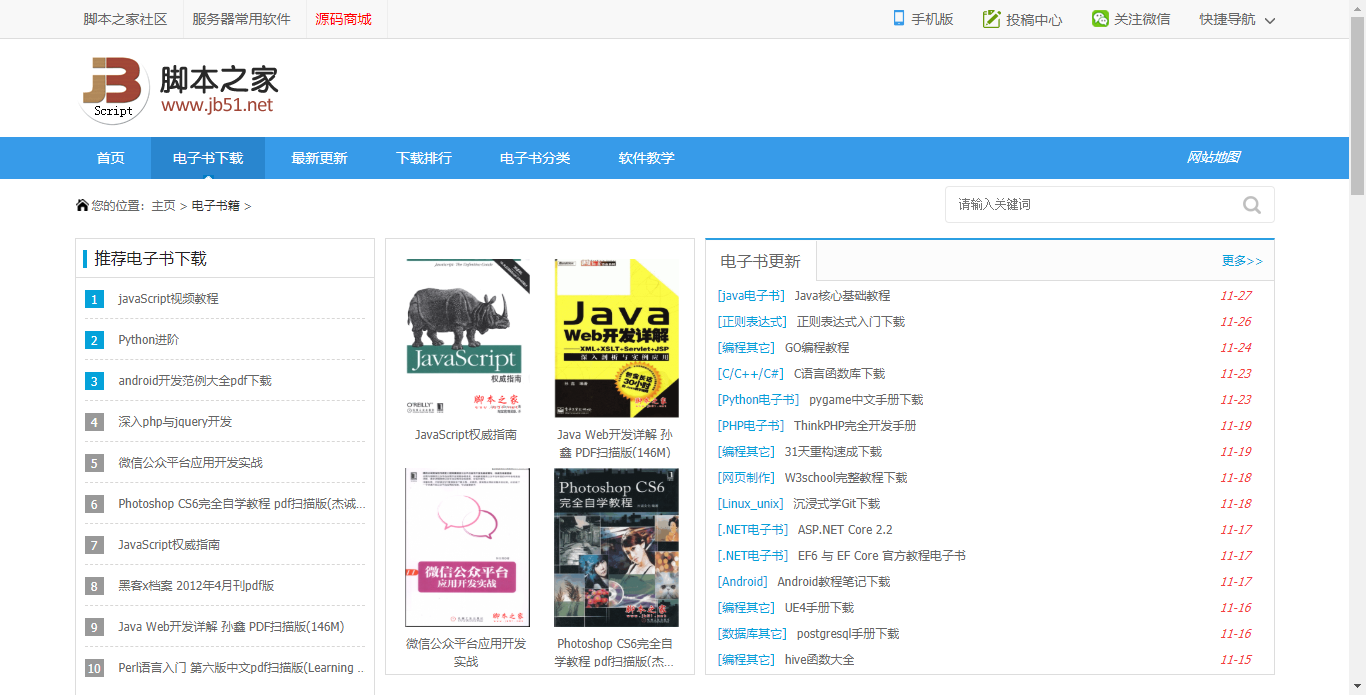Open 软件教学 navigation item
Screen dimensions: 1366x695
[646, 158]
